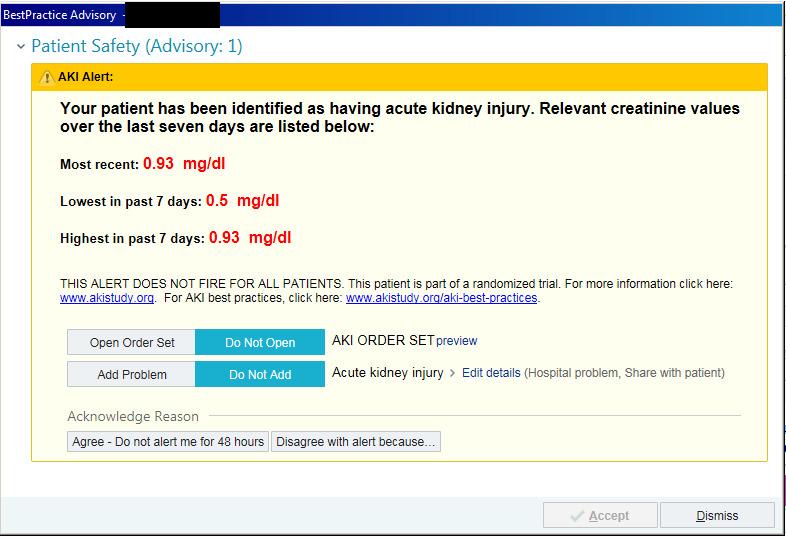
Task: Choose Do Not Open for order set
Action: (260, 342)
